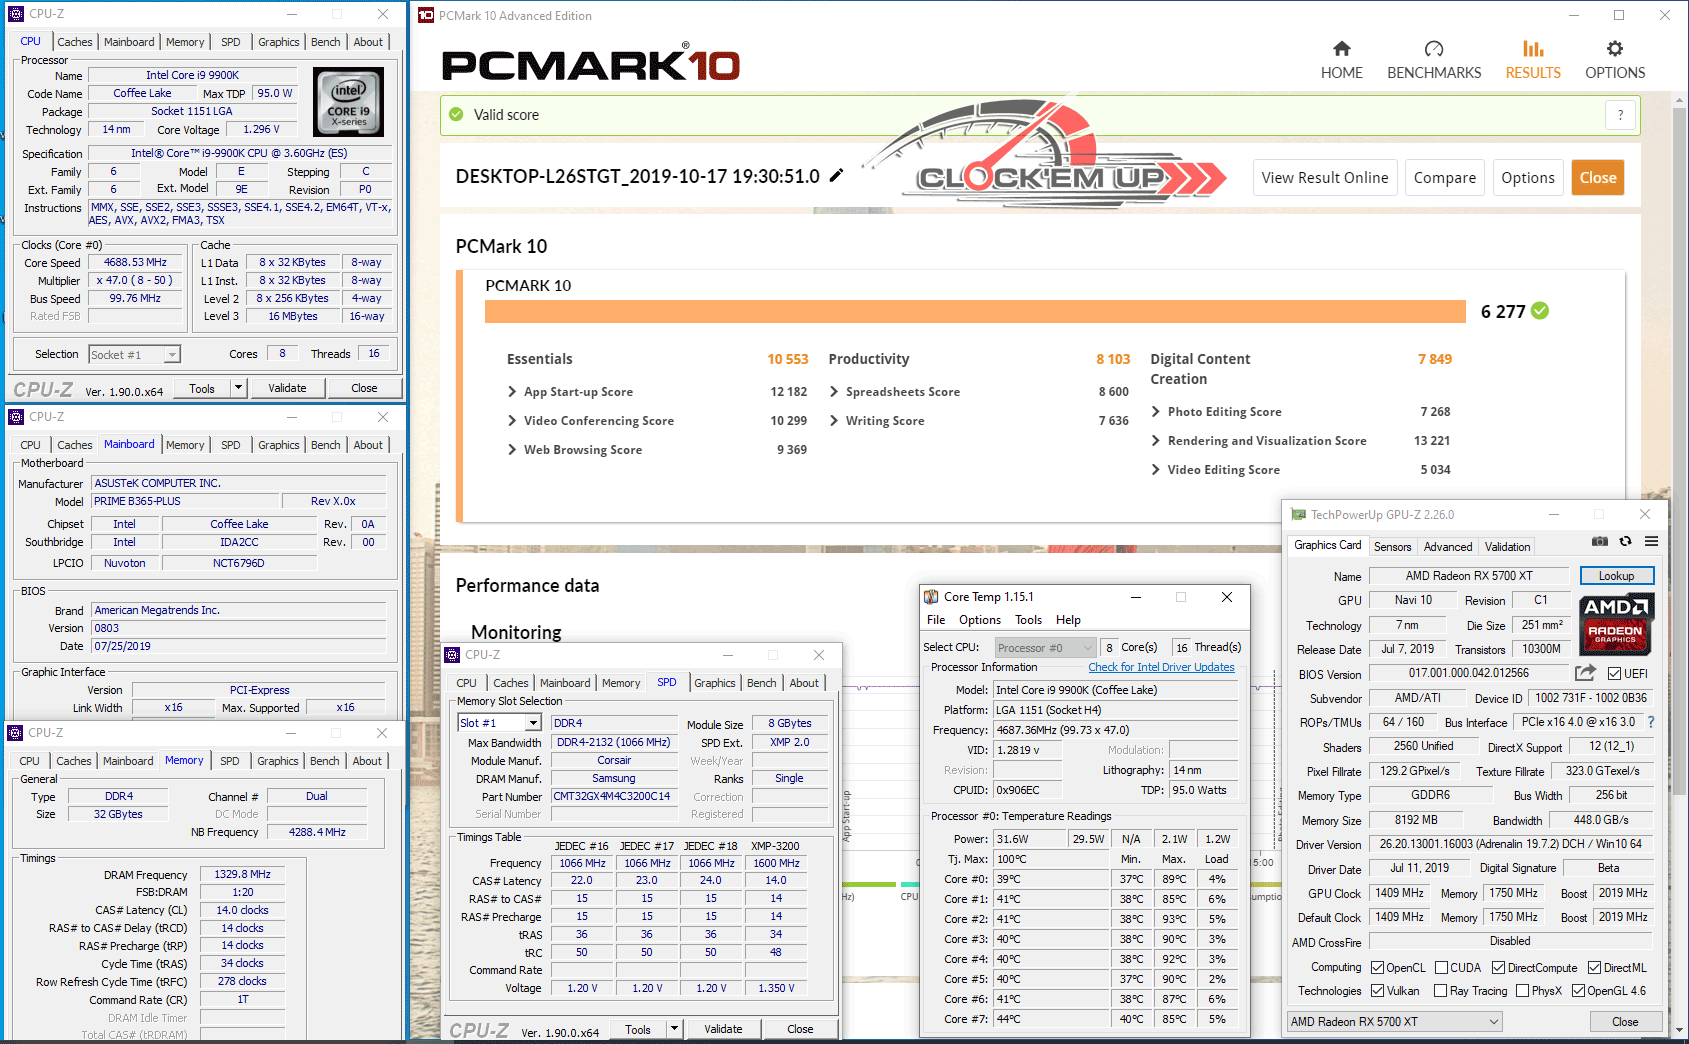Viewport: 1689px width, 1044px height.
Task: Open the PCMark BENCHMARKS gauge icon
Action: [x=1433, y=49]
